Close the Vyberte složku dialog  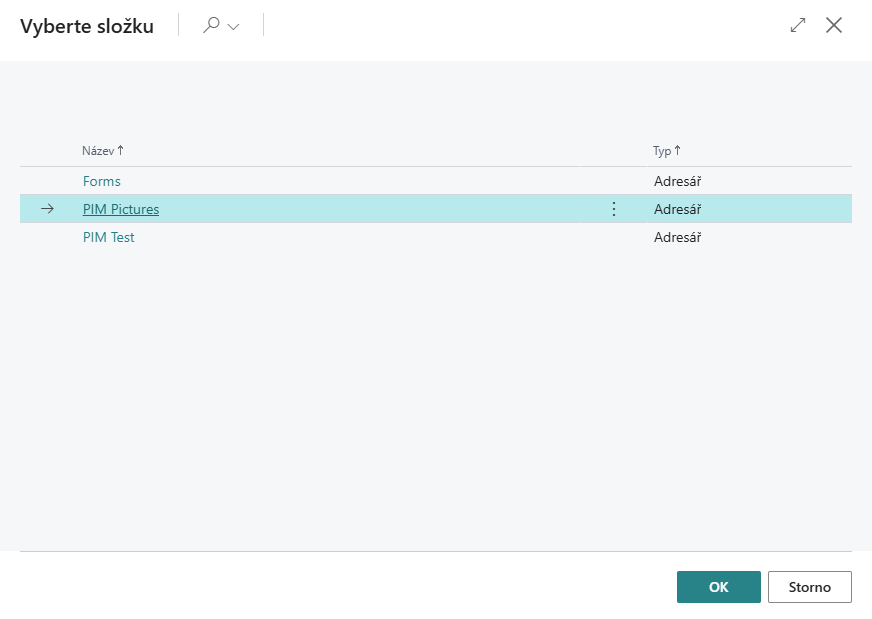834,26
